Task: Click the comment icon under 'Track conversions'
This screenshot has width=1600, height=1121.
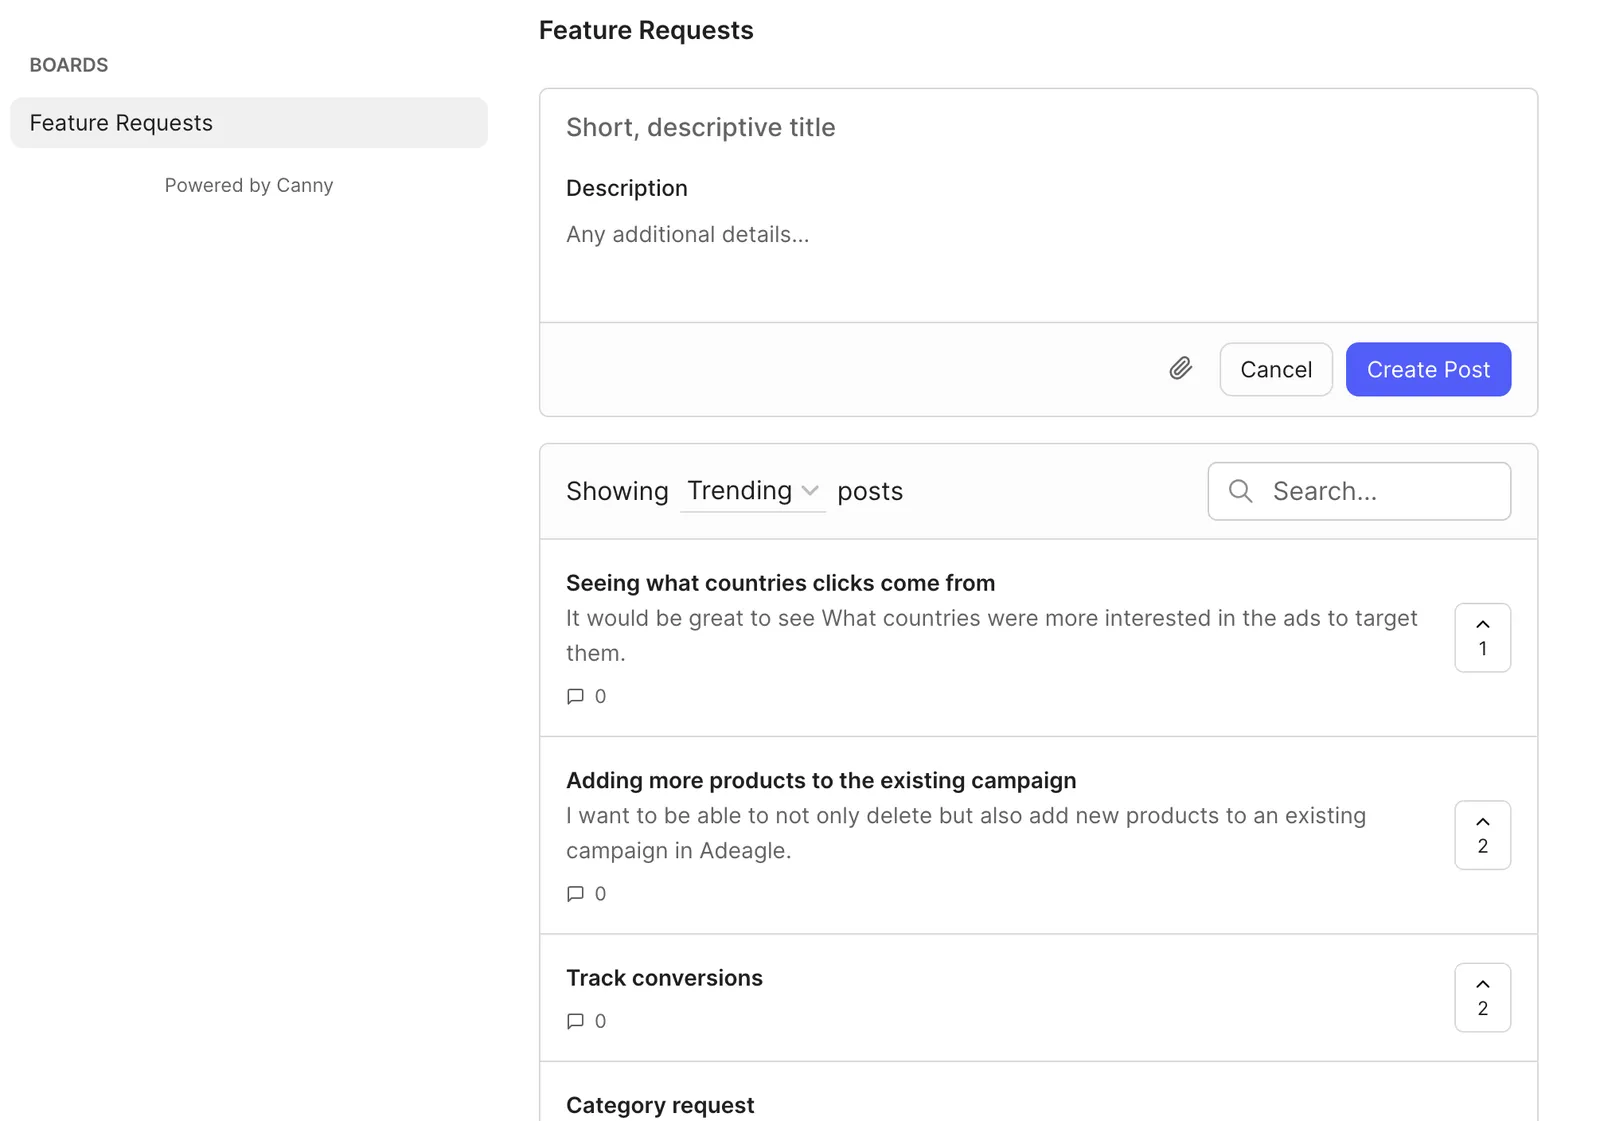Action: (x=575, y=1021)
